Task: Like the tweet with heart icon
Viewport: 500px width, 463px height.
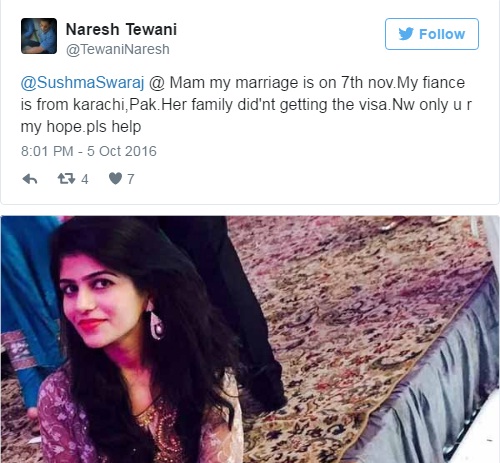Action: pos(115,179)
